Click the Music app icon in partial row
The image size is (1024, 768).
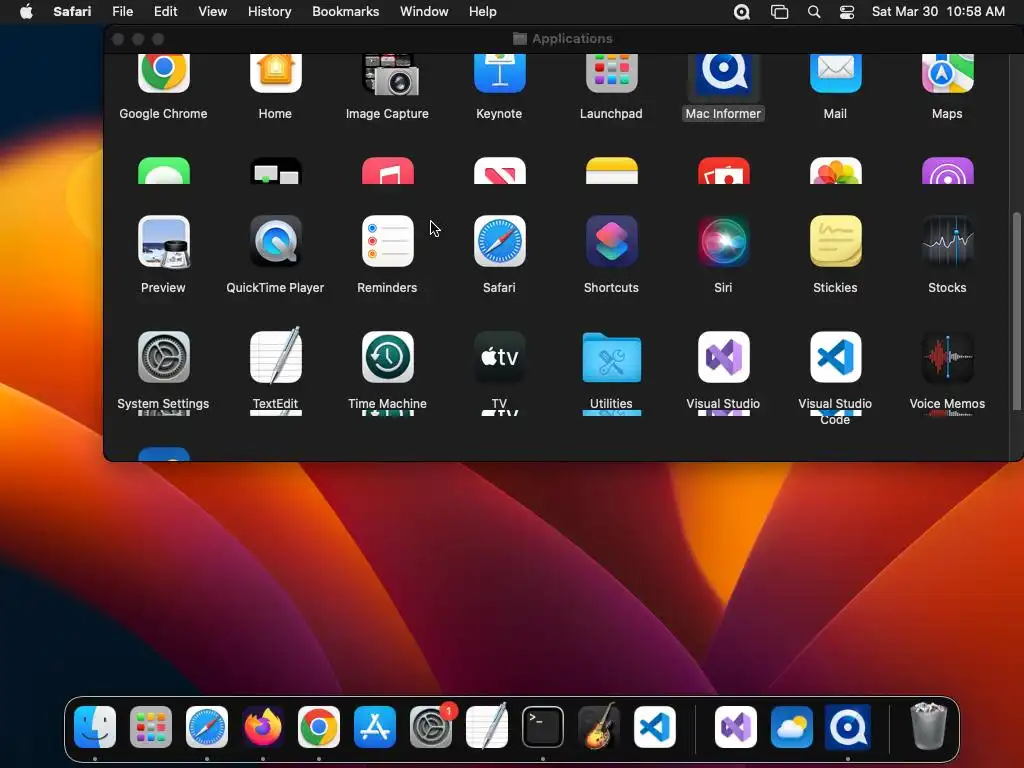(387, 170)
